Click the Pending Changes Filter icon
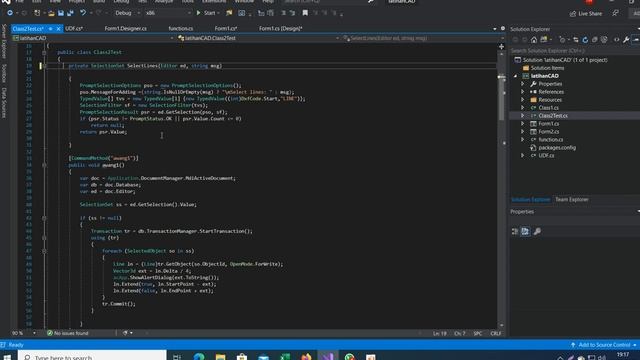 click(x=562, y=40)
